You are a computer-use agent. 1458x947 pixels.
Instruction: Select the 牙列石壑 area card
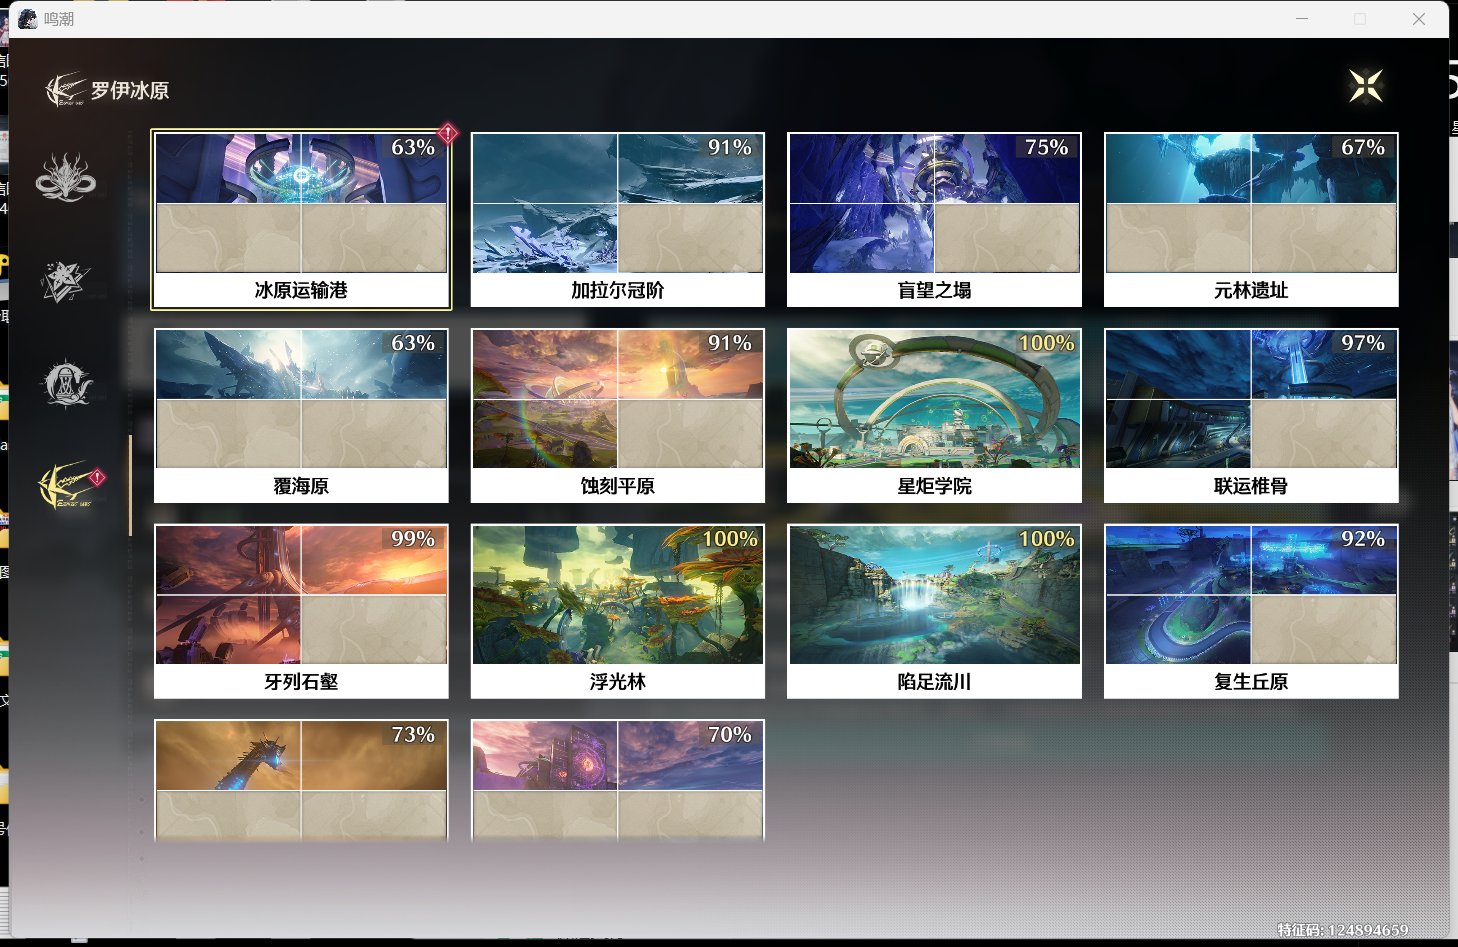(301, 610)
